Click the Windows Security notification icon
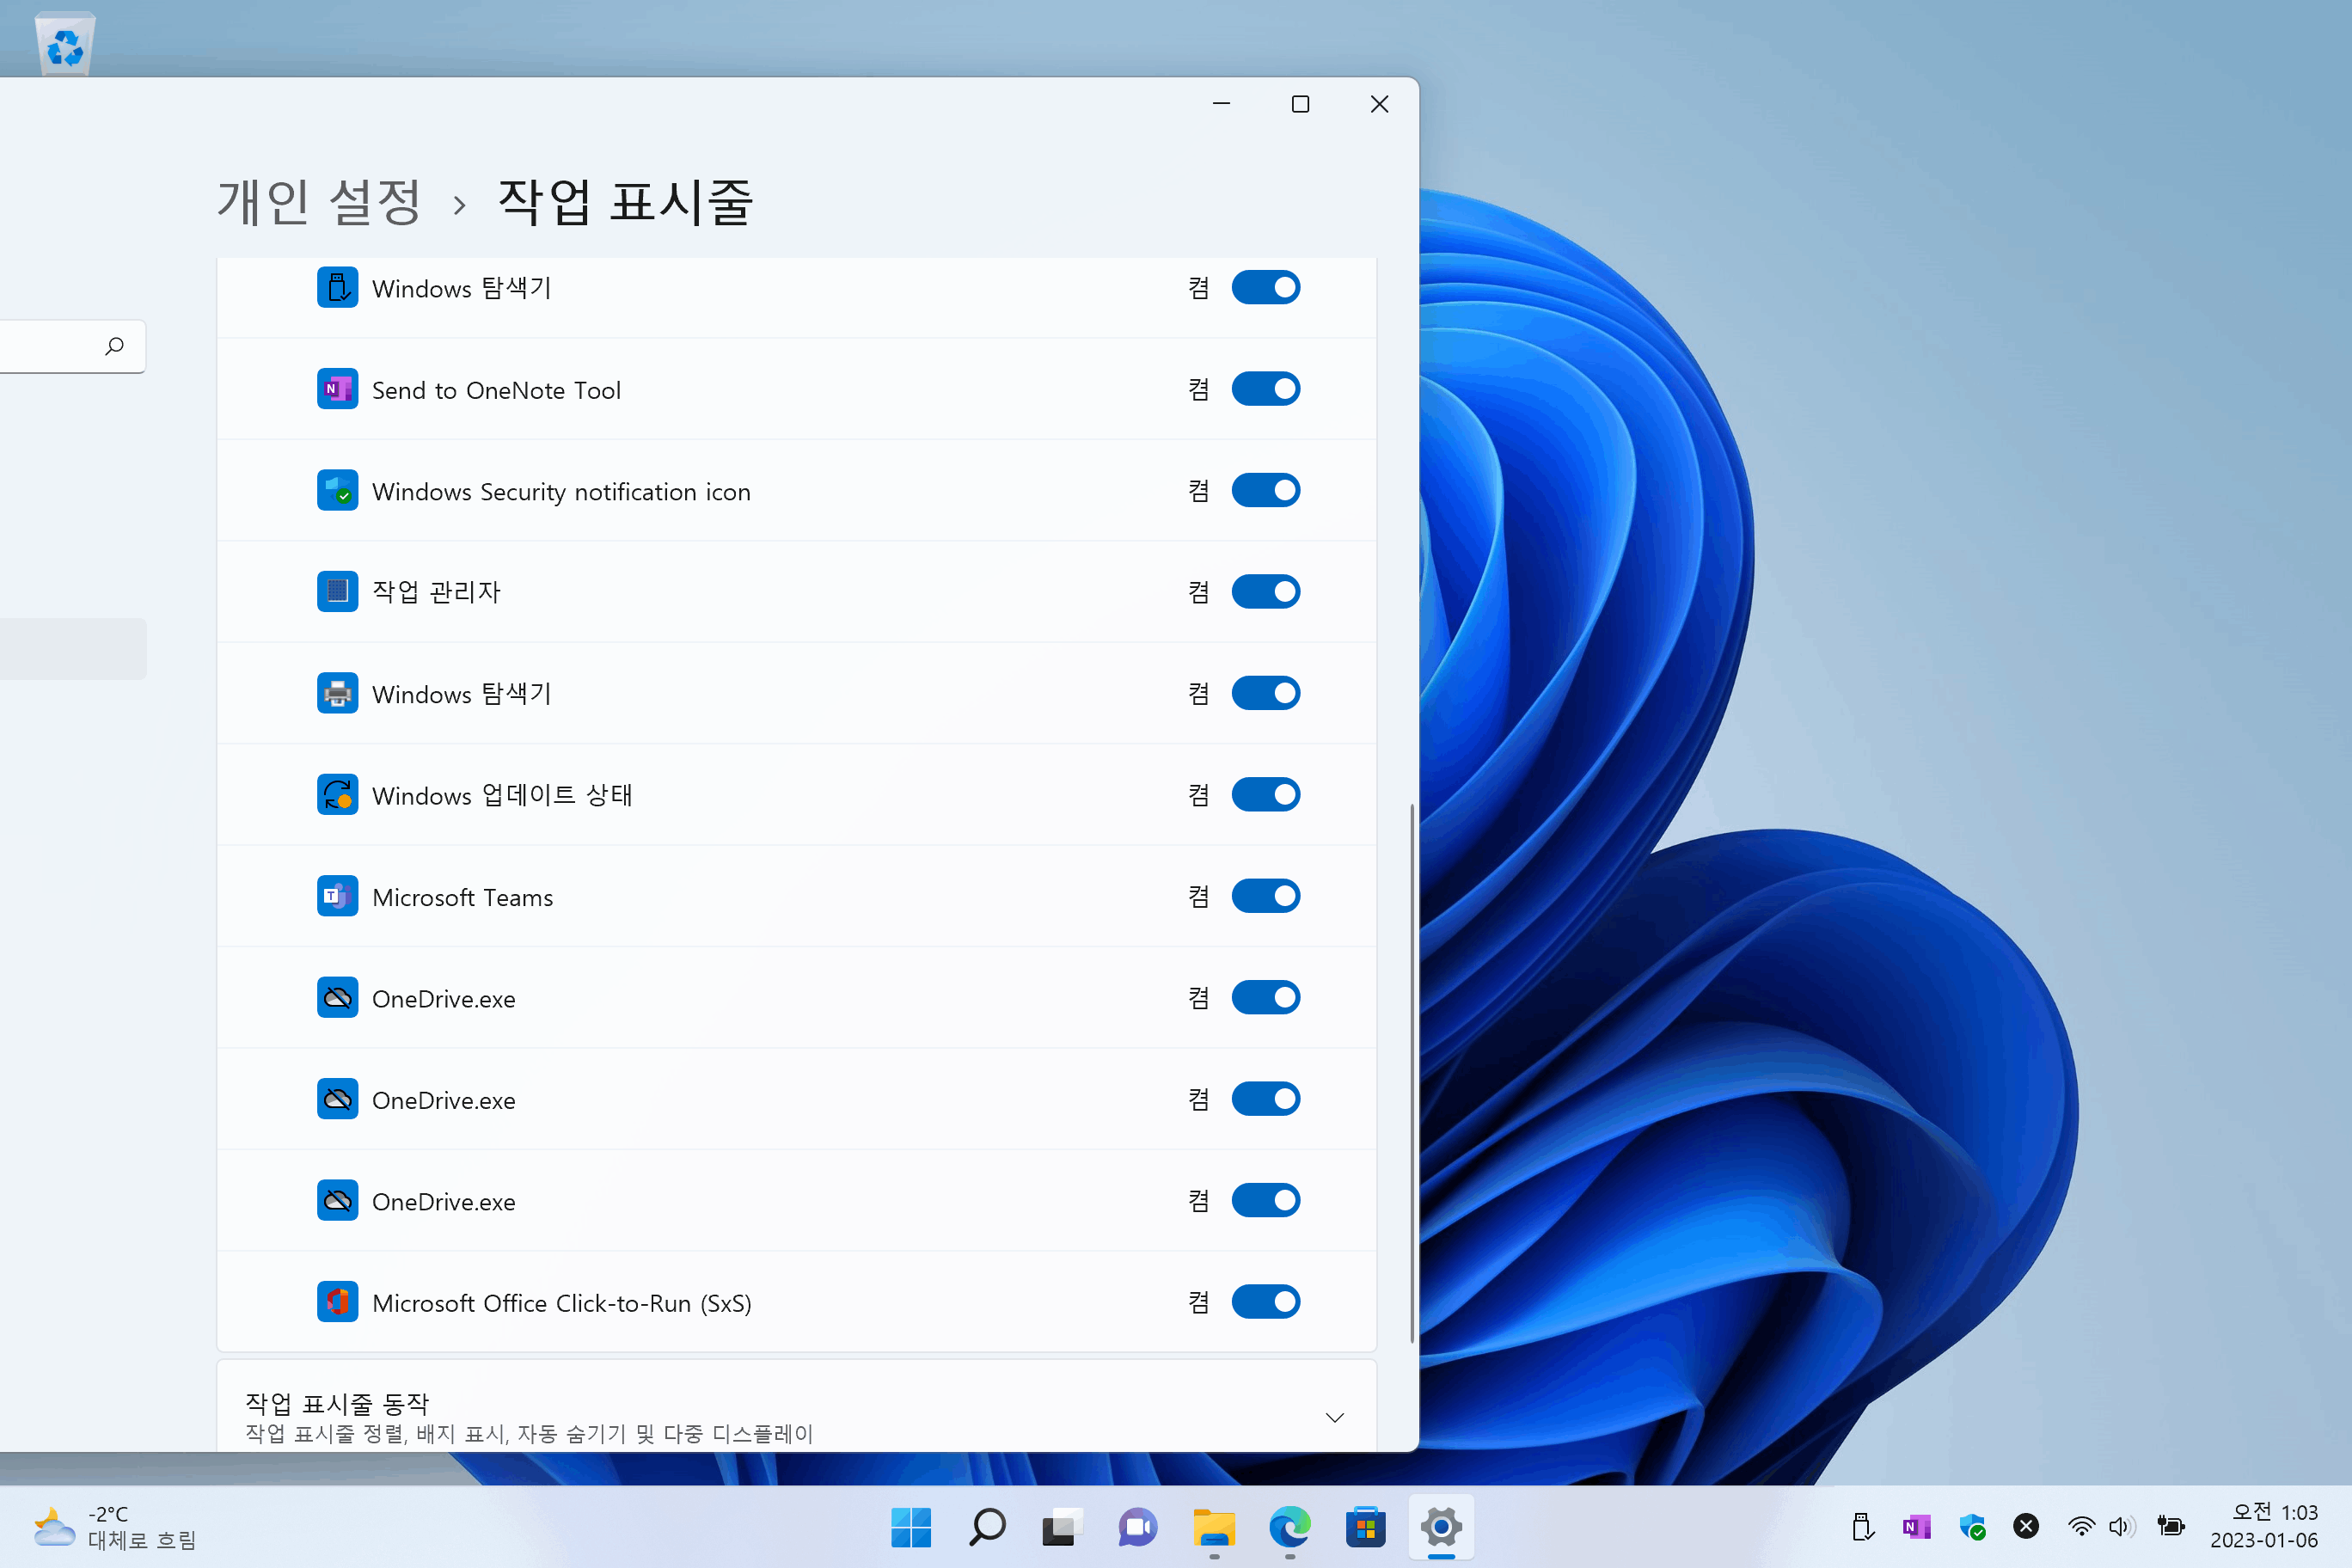Screen dimensions: 2352x1568 [x=337, y=490]
